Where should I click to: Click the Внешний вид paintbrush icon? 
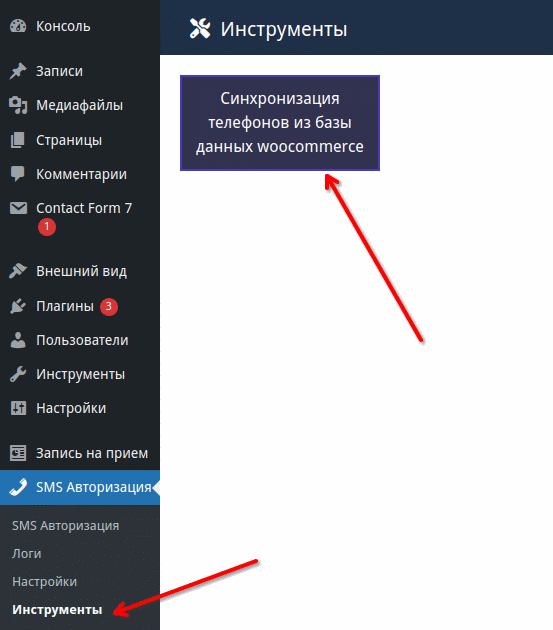tap(18, 271)
